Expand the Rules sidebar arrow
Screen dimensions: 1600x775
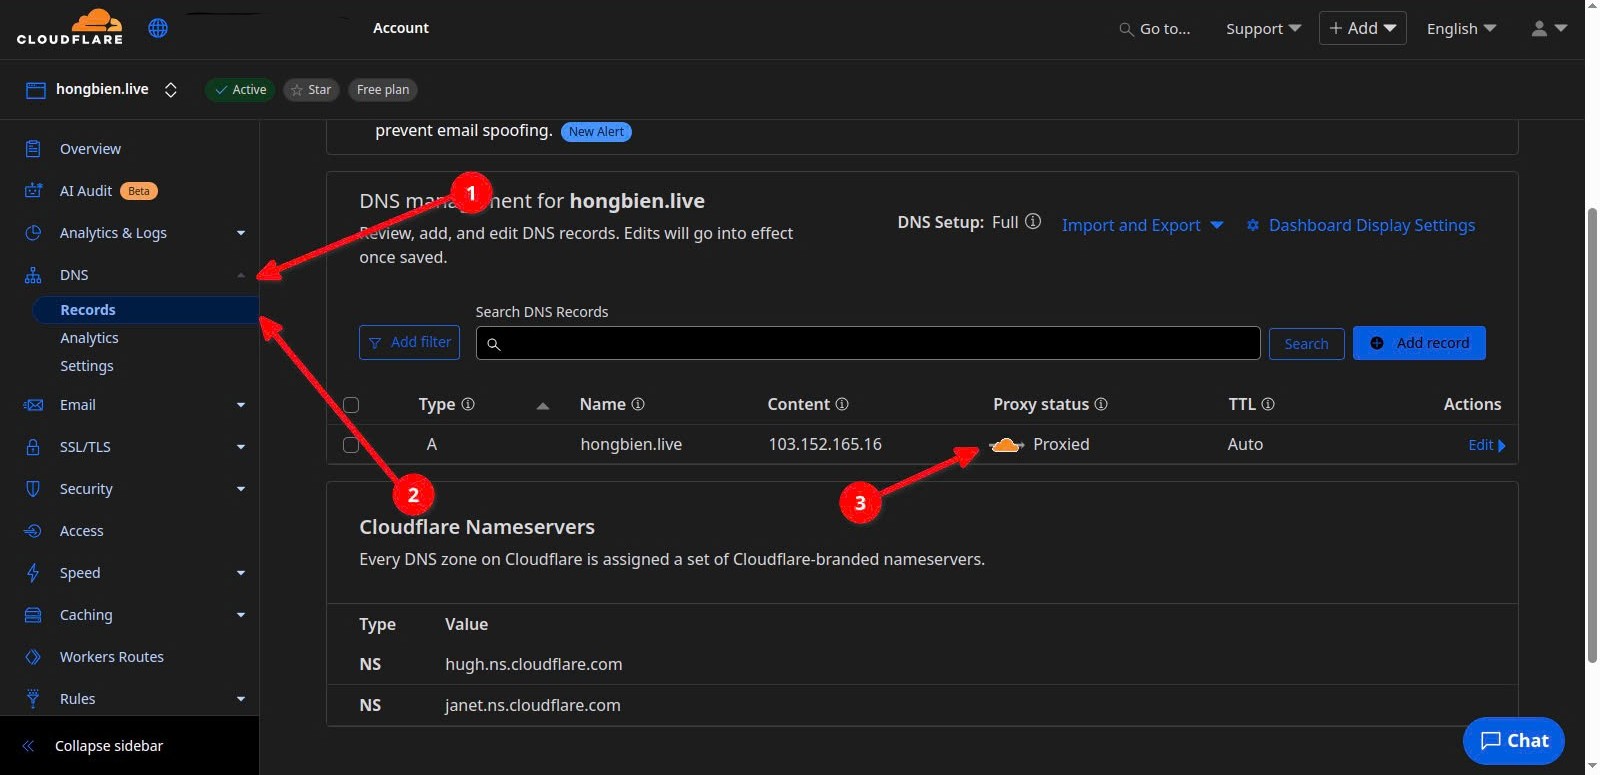click(241, 699)
